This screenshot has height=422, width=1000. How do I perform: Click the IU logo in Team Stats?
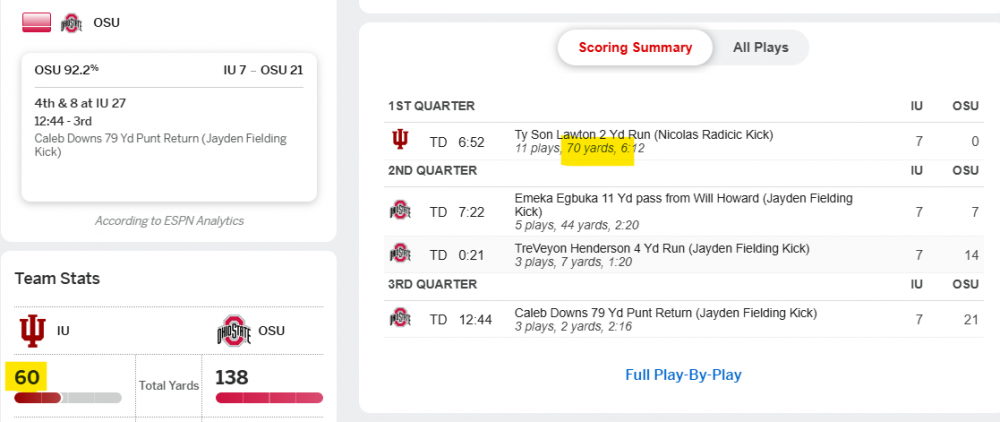(x=32, y=330)
